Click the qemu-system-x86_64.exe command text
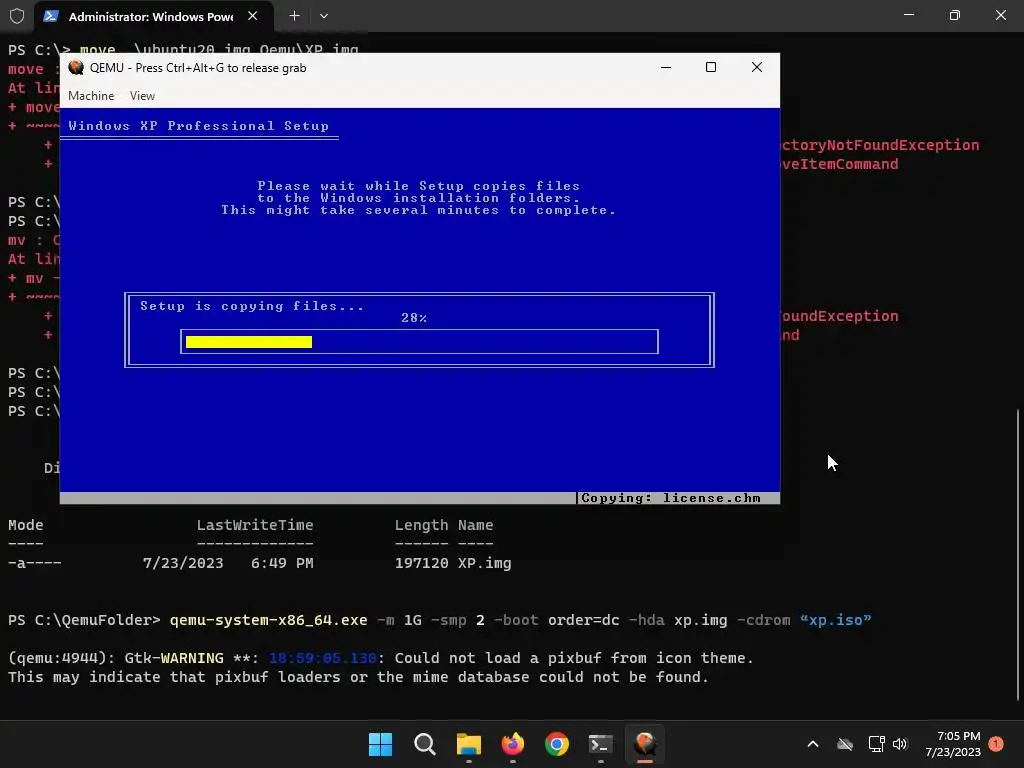1024x768 pixels. pos(268,620)
